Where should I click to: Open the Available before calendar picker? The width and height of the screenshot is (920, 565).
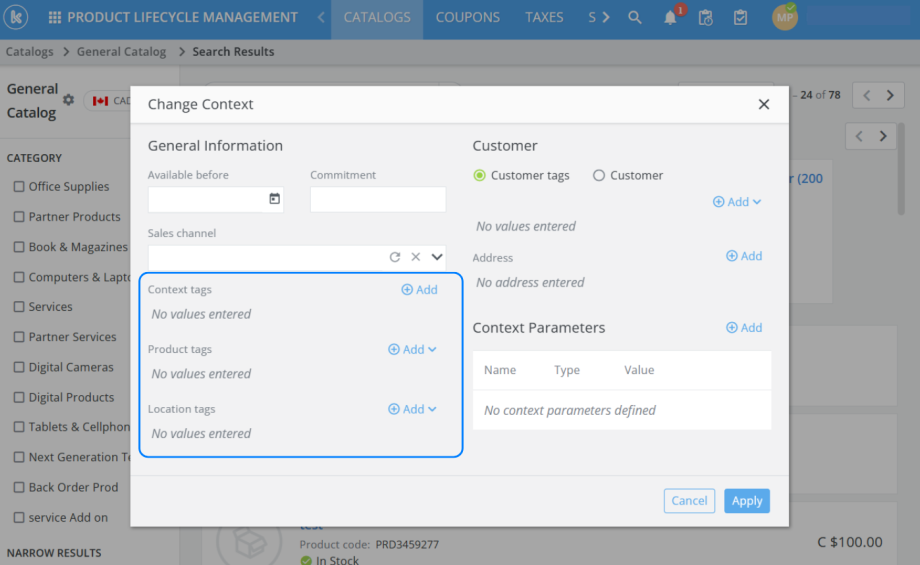[275, 199]
